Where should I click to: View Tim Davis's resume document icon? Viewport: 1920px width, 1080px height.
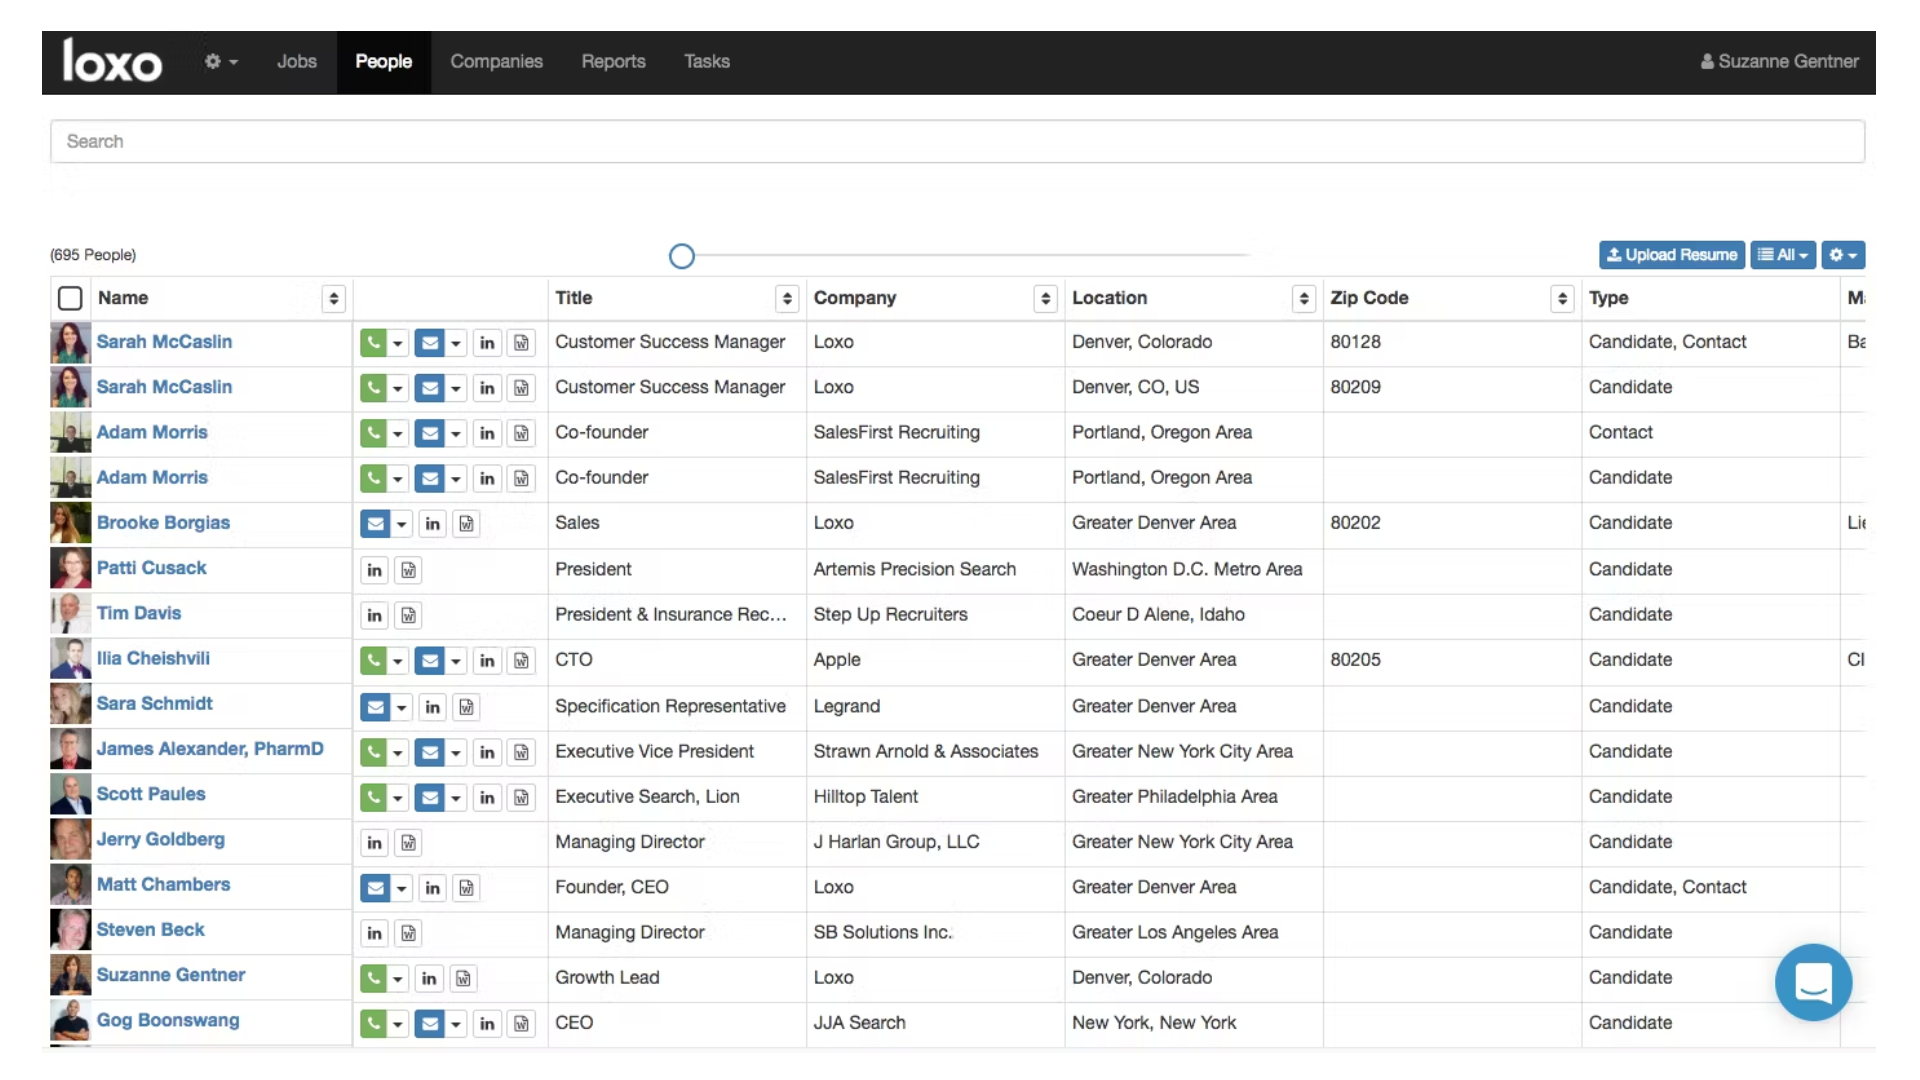pos(408,615)
